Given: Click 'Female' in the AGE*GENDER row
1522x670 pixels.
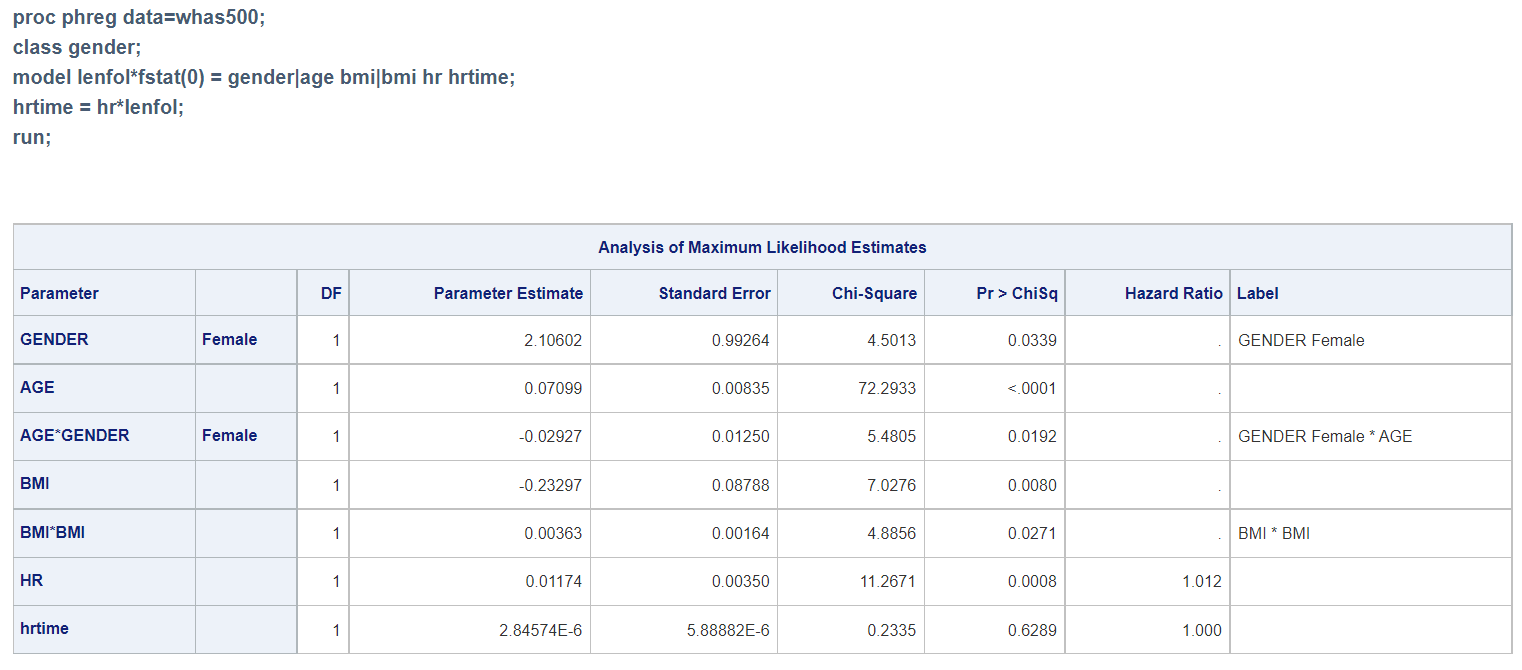Looking at the screenshot, I should point(229,435).
